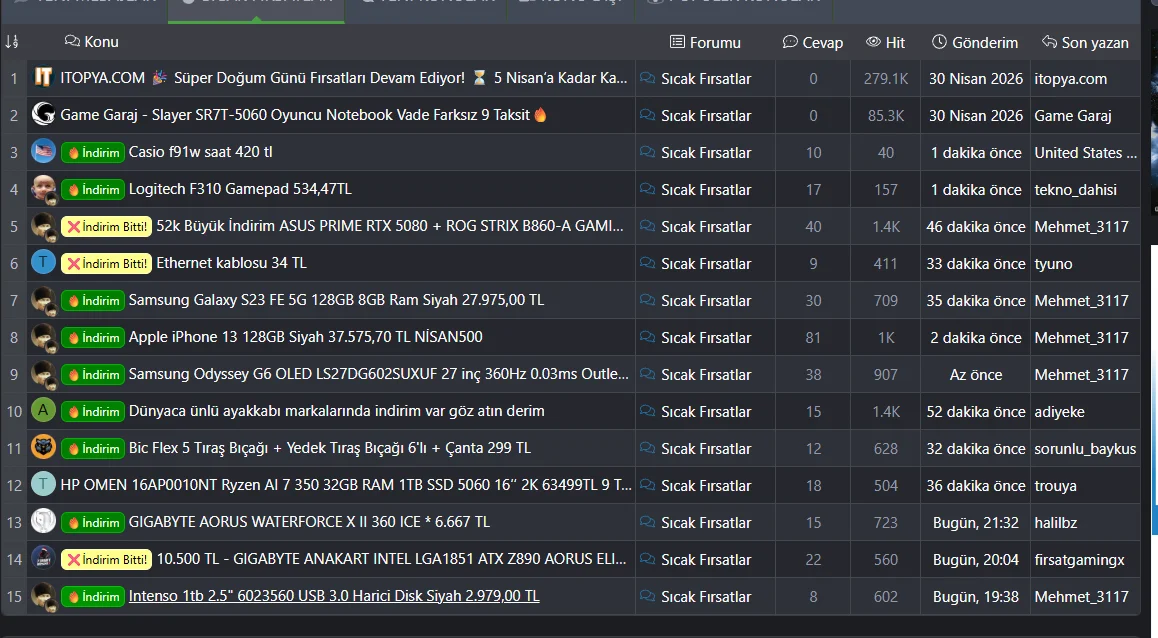Click 'Az önce' in Samsung Odyssey row

976,374
